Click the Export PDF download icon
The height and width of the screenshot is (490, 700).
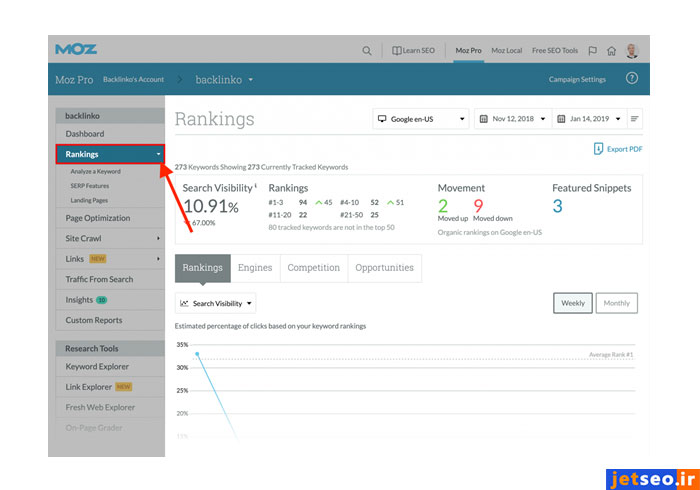coord(599,149)
